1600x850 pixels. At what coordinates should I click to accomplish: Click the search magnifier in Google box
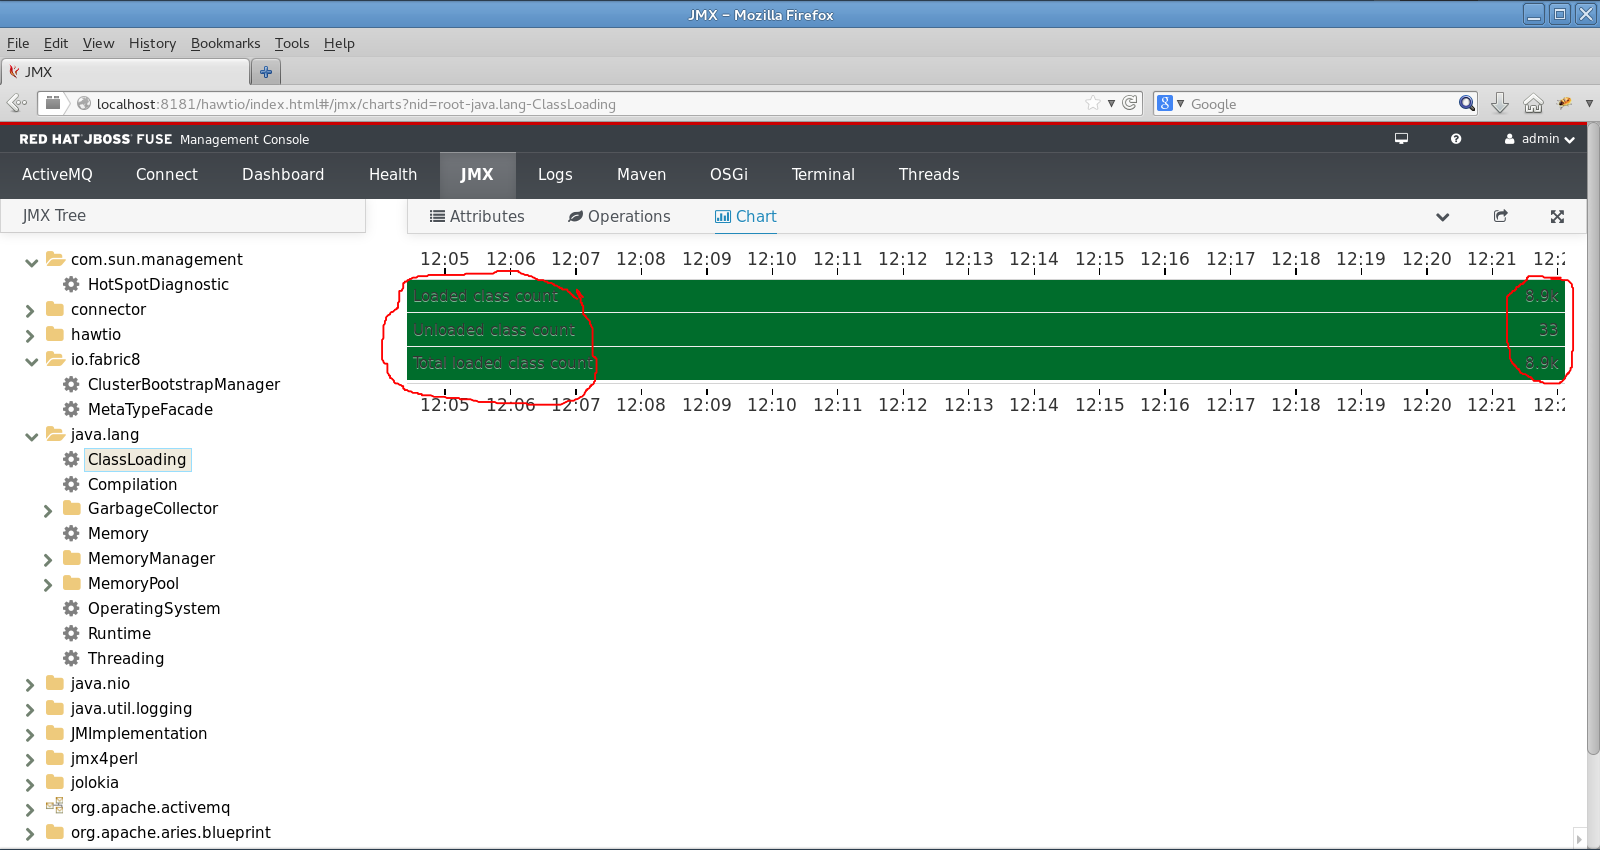tap(1466, 103)
